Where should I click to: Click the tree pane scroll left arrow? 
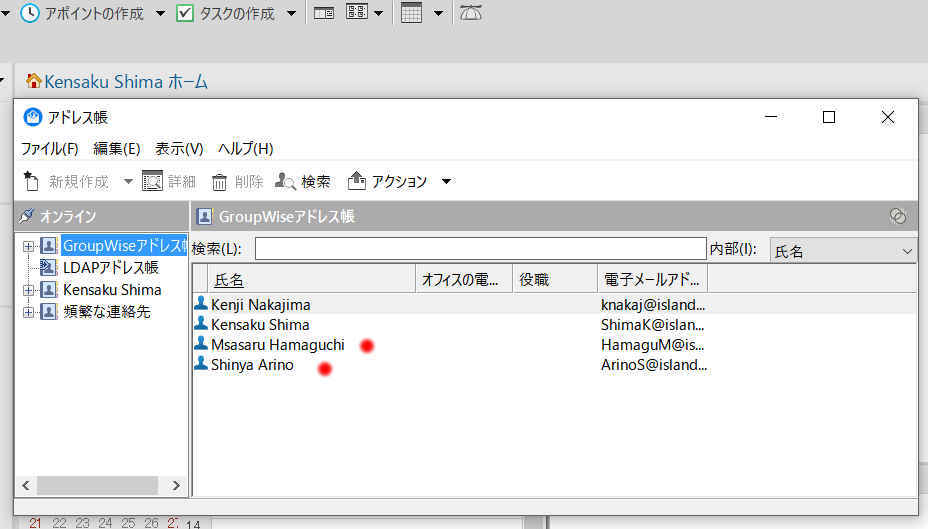click(x=25, y=485)
